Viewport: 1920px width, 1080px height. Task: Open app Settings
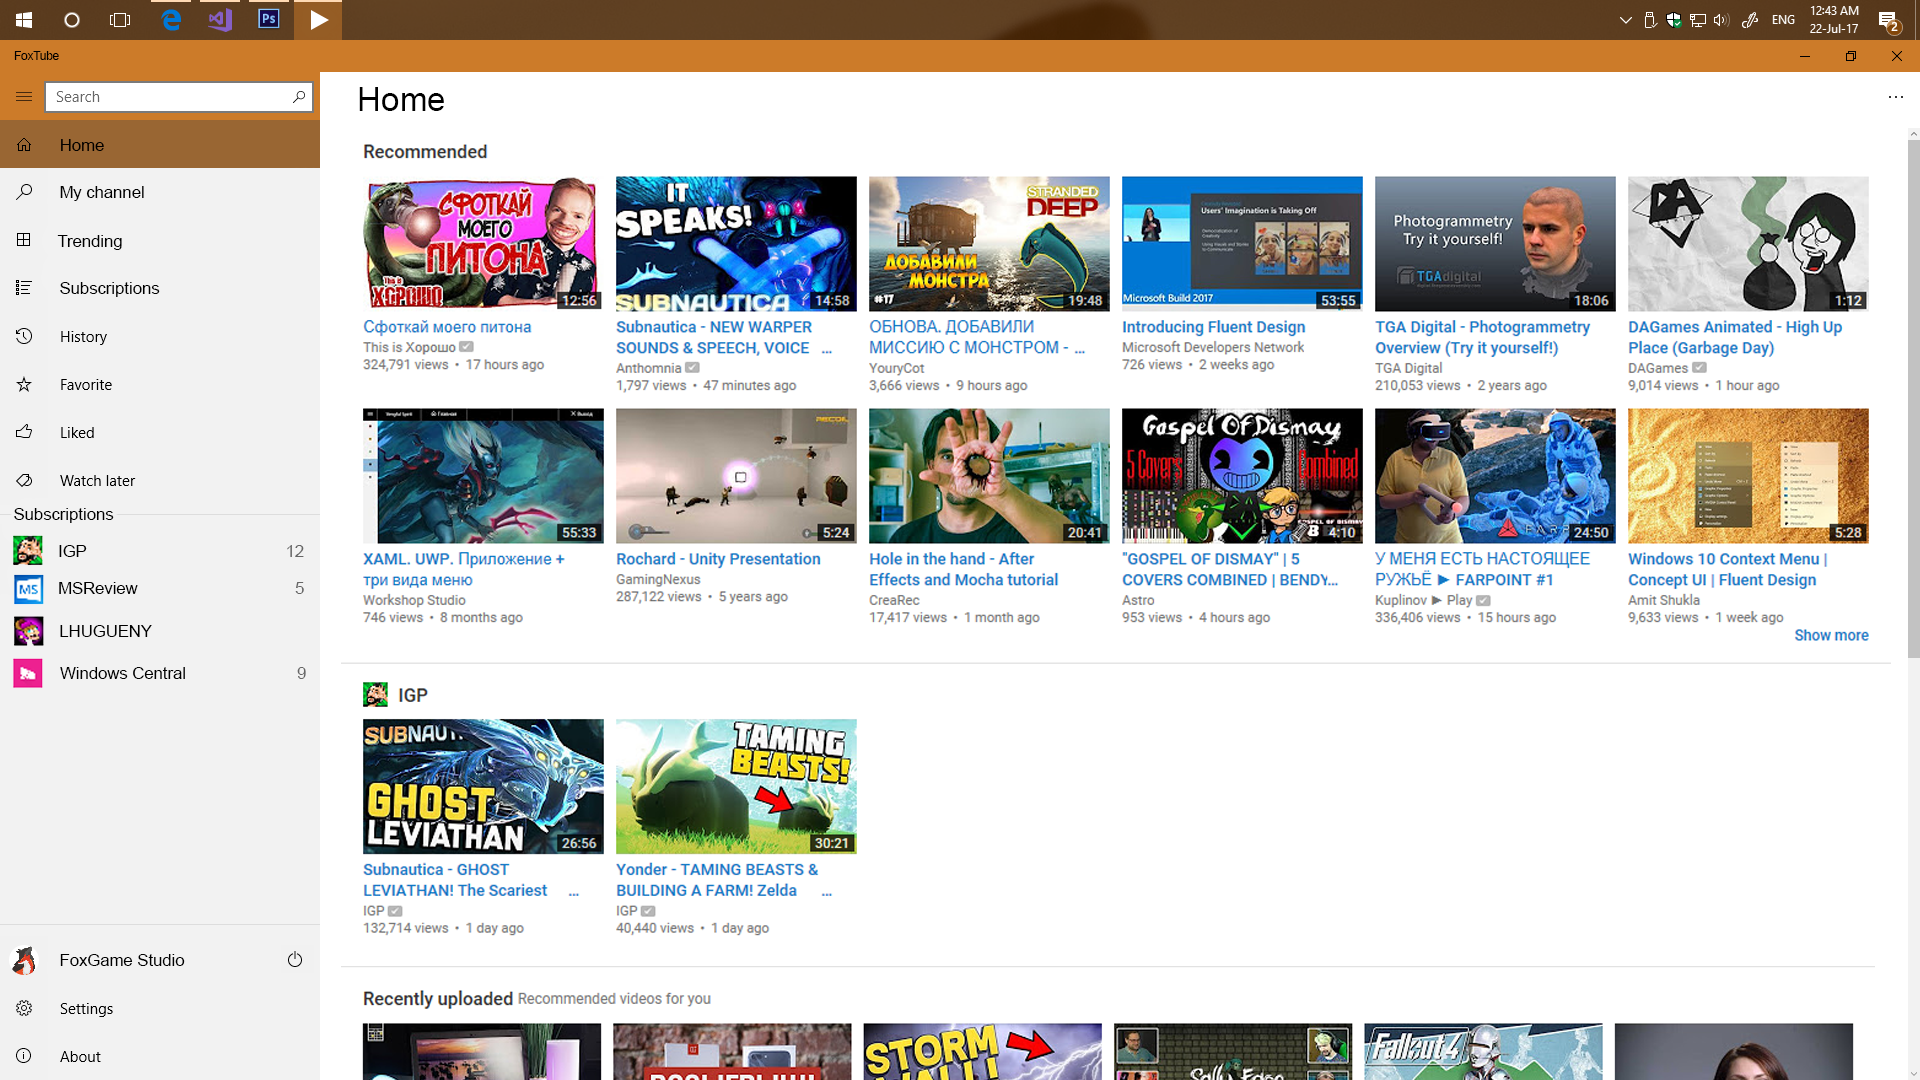pyautogui.click(x=86, y=1009)
